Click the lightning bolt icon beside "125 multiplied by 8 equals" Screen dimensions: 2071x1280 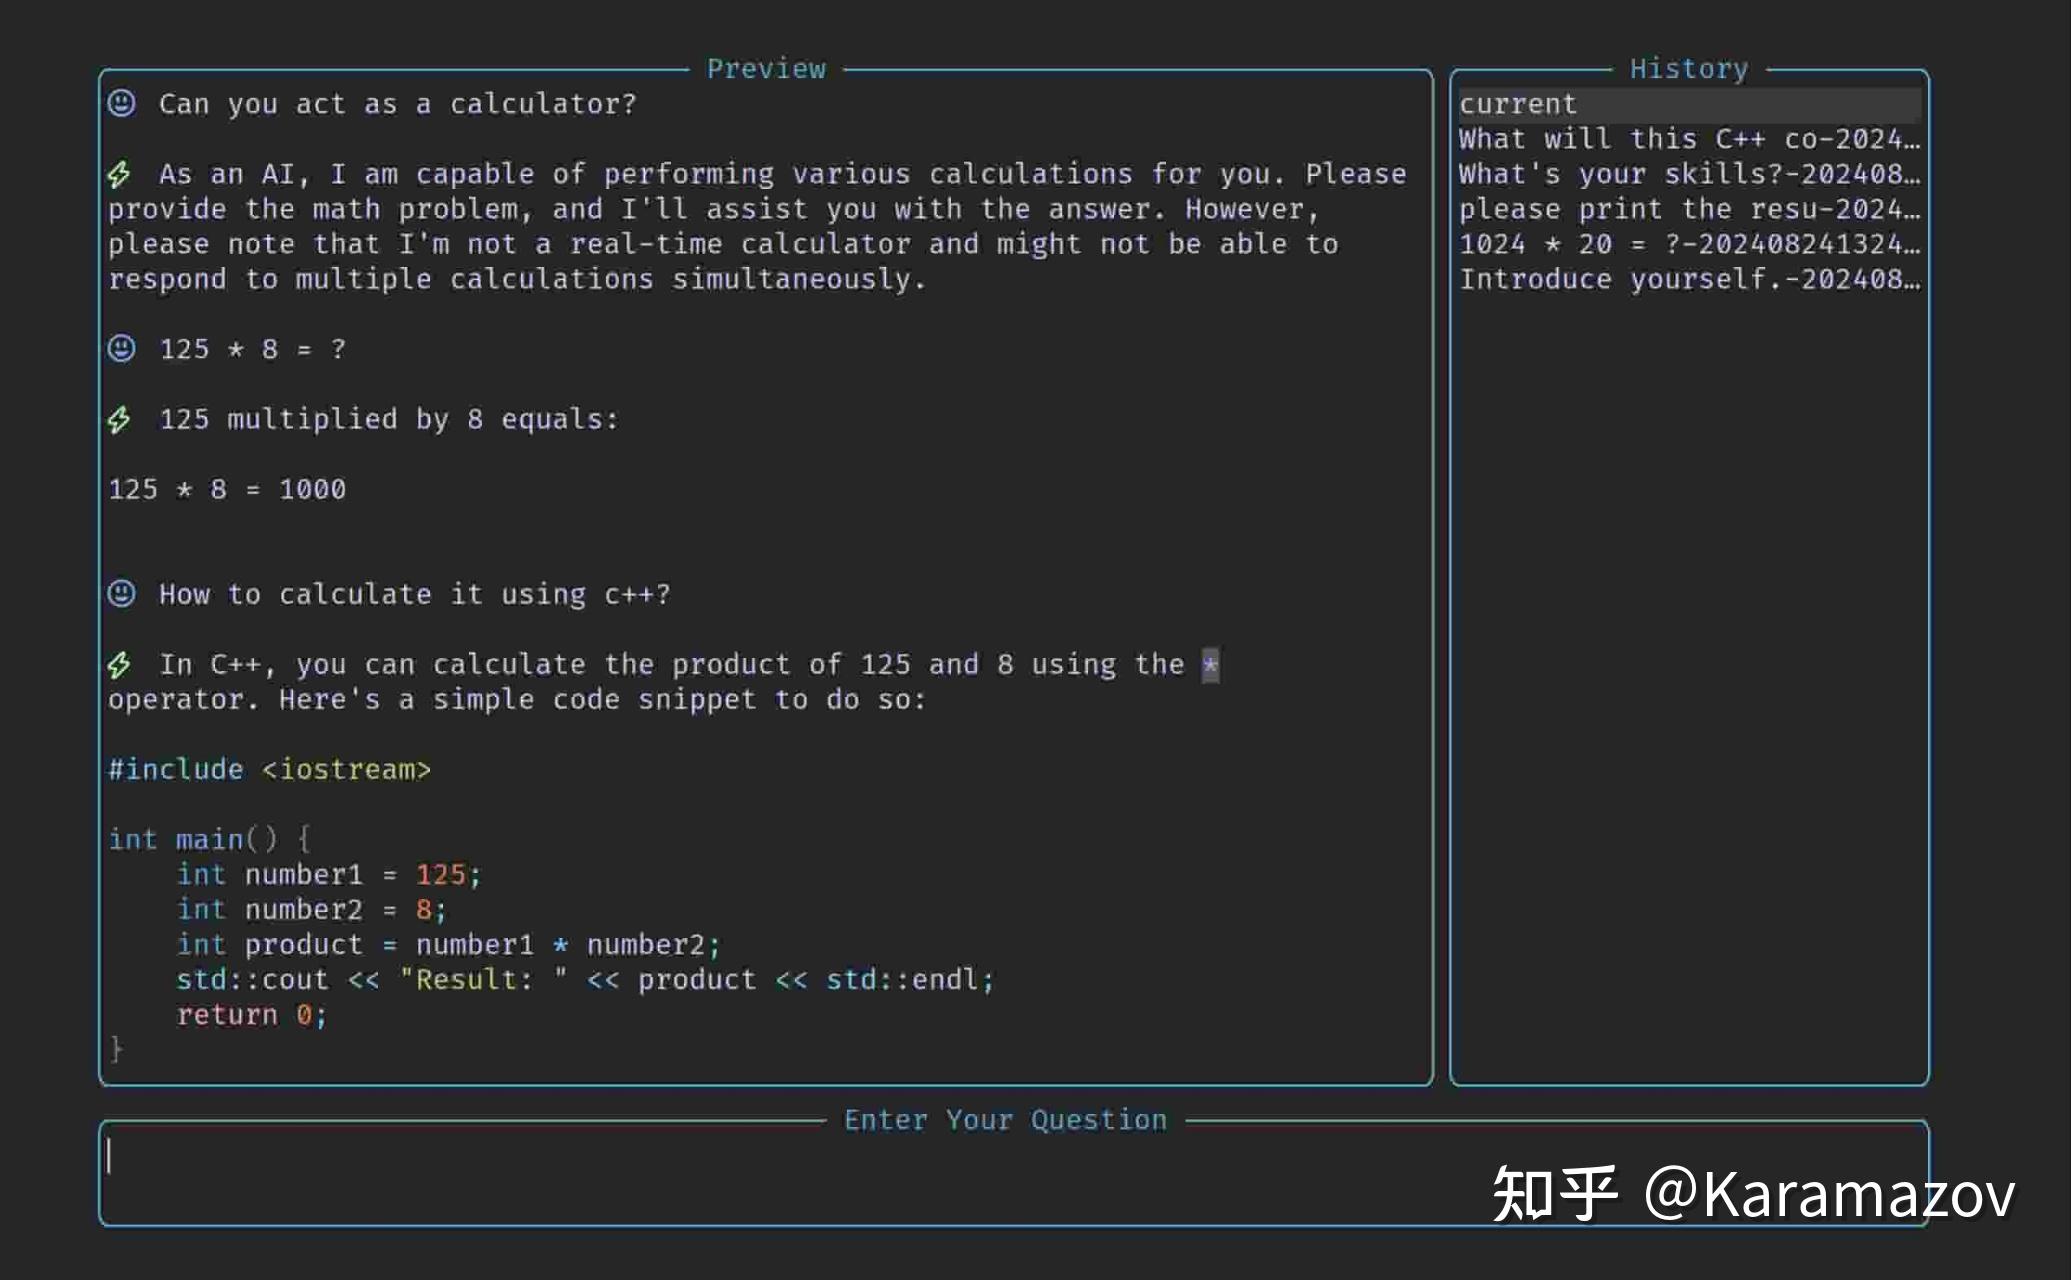[120, 419]
